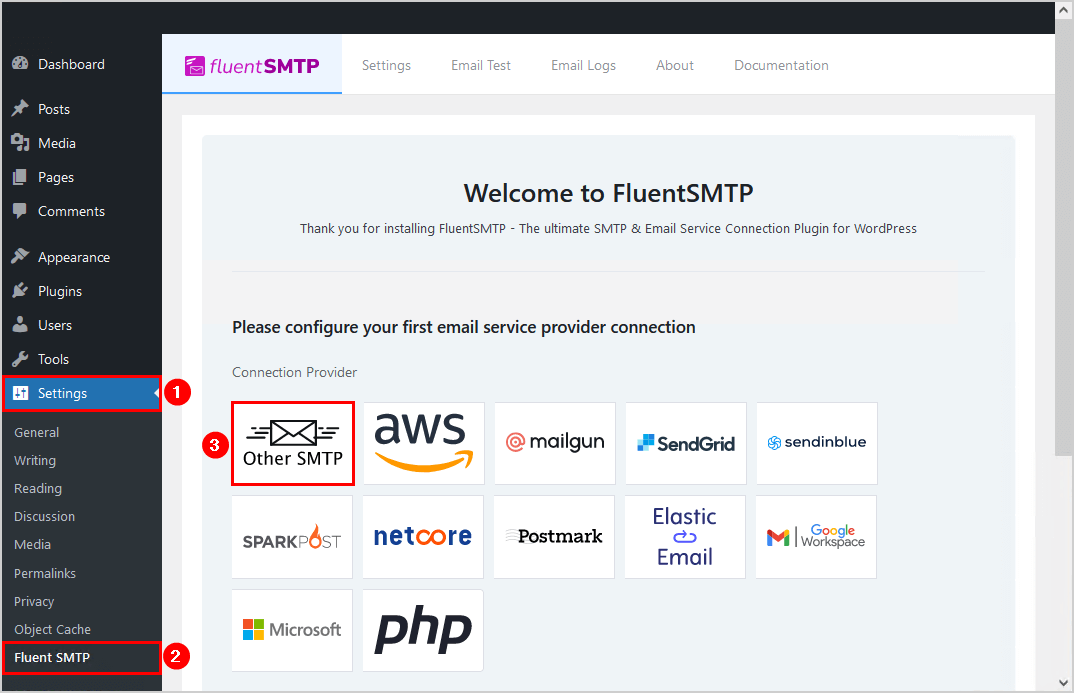
Task: Open Fluent SMTP settings submenu
Action: tap(81, 657)
